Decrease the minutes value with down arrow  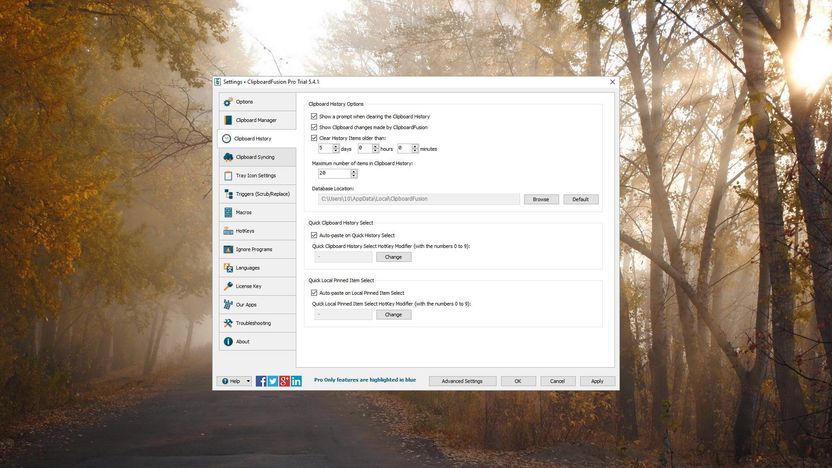click(x=415, y=151)
